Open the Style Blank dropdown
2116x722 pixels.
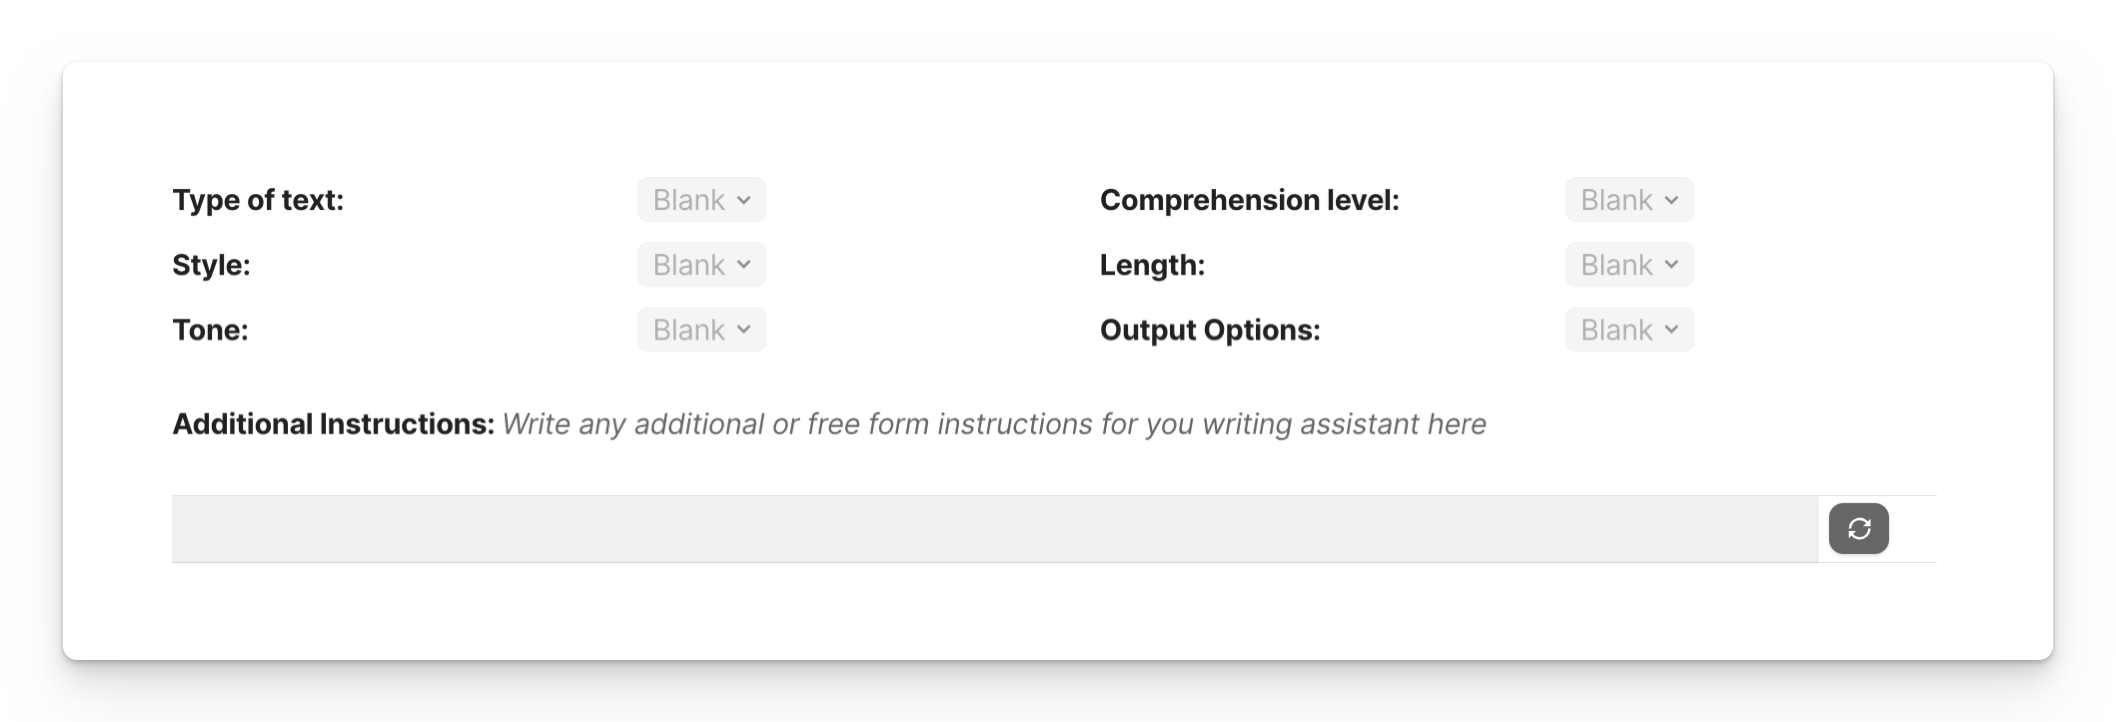pos(702,265)
